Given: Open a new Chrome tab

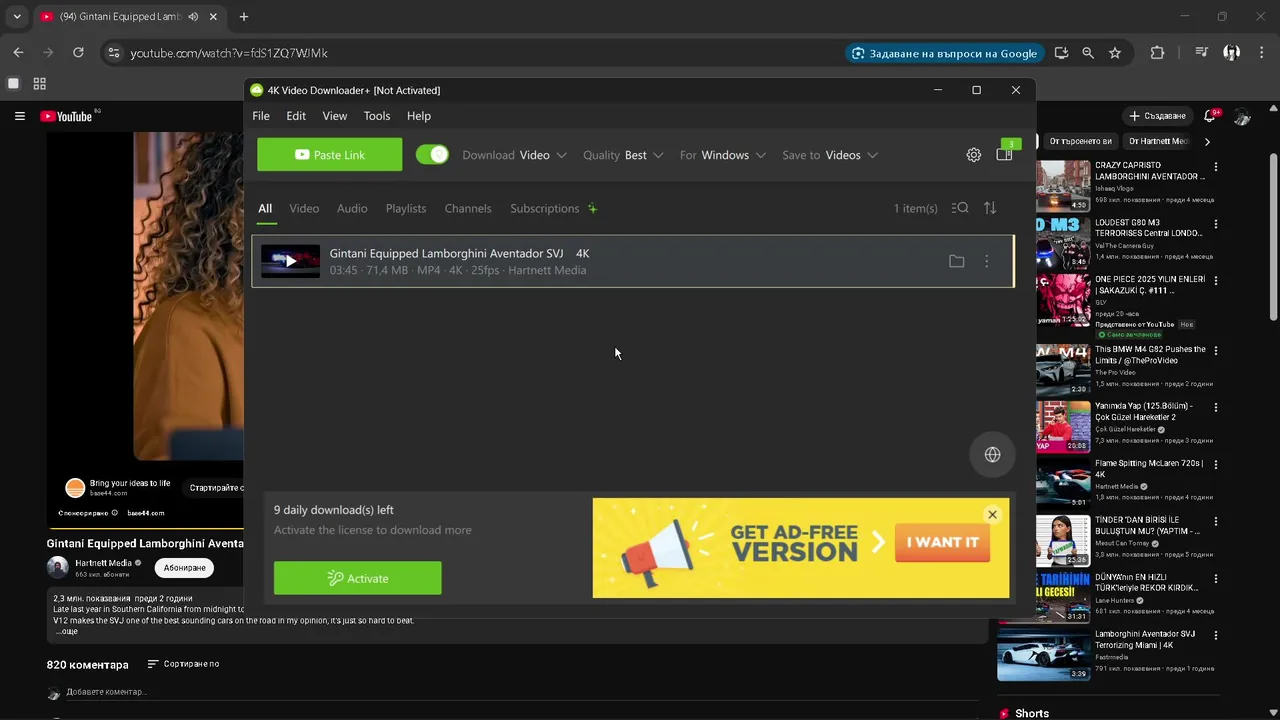Looking at the screenshot, I should [x=244, y=17].
